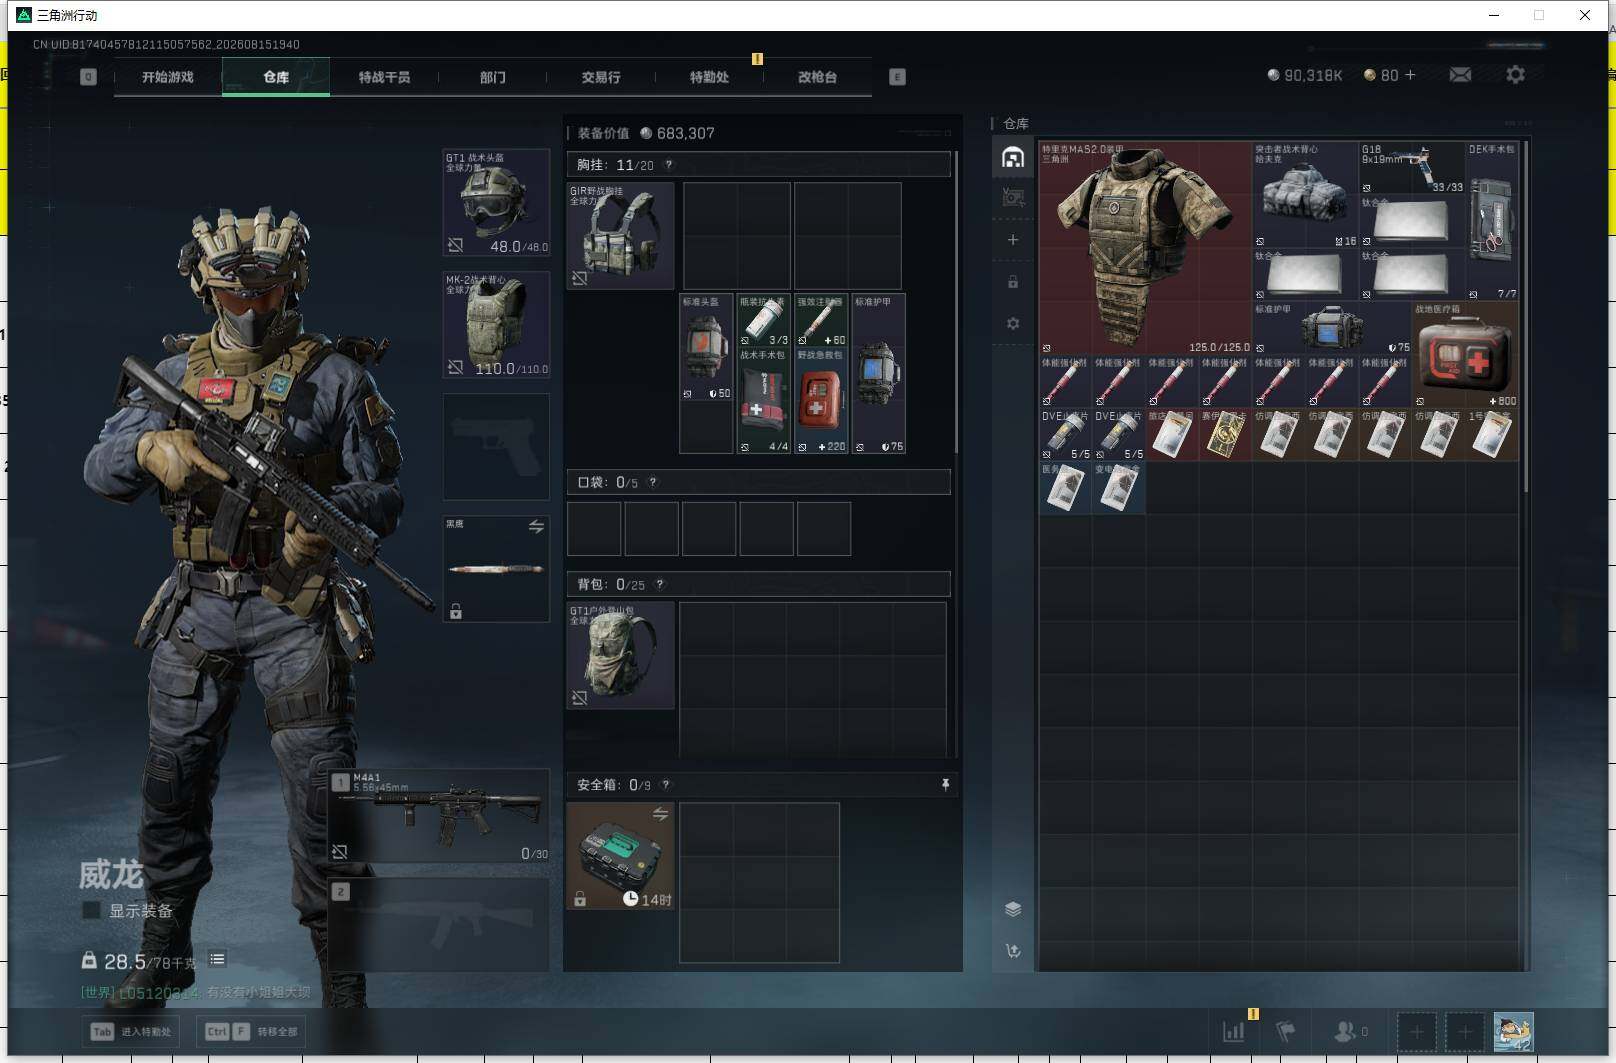
Task: Open the flag icon in bottom bar
Action: (x=1286, y=1031)
